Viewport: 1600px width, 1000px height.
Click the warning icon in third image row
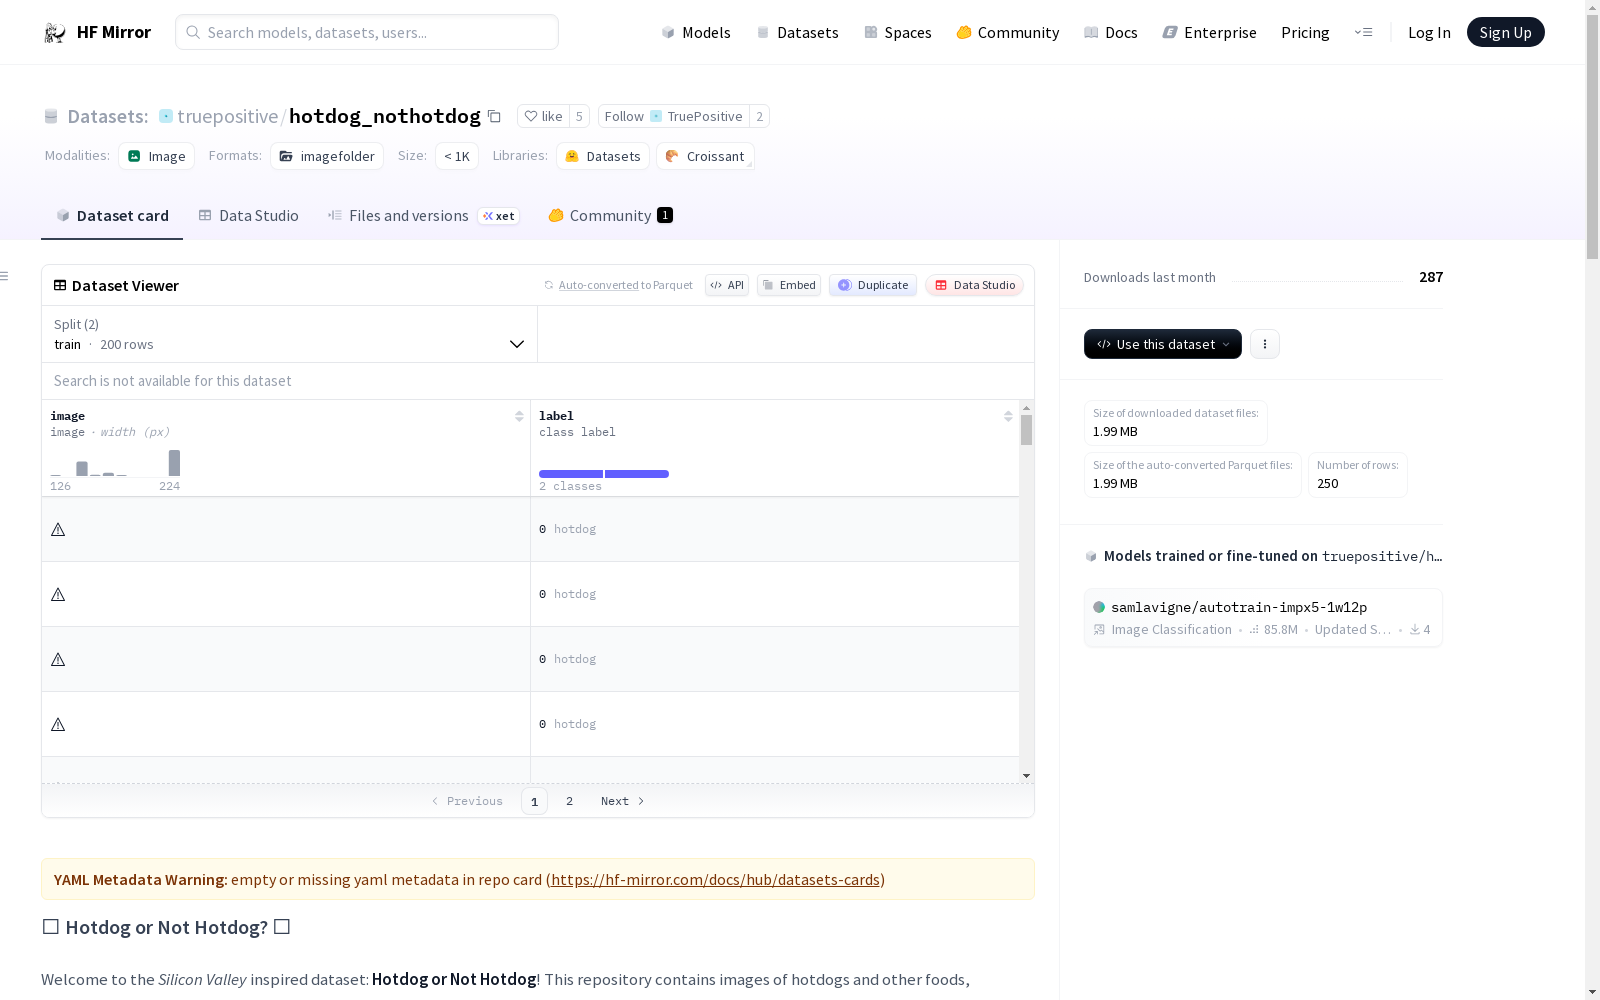(x=58, y=659)
